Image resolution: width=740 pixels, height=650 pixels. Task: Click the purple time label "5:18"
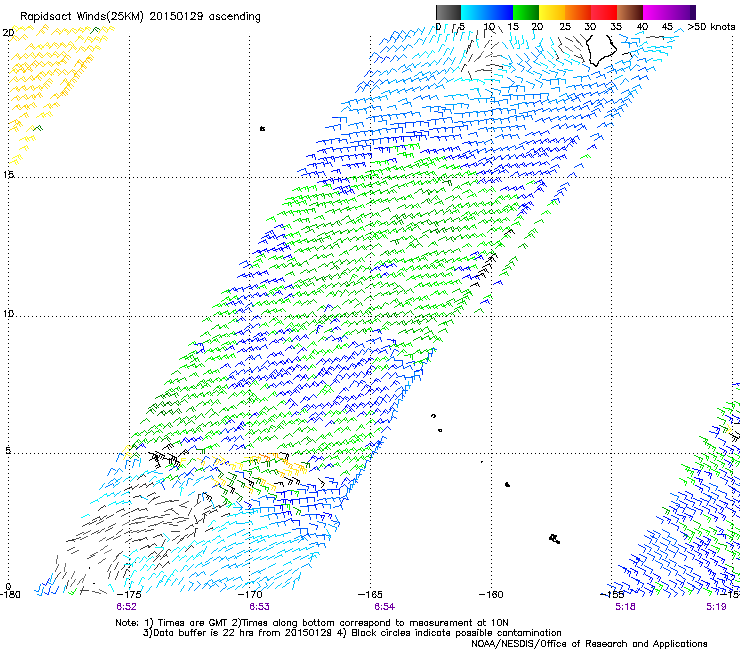tap(625, 607)
